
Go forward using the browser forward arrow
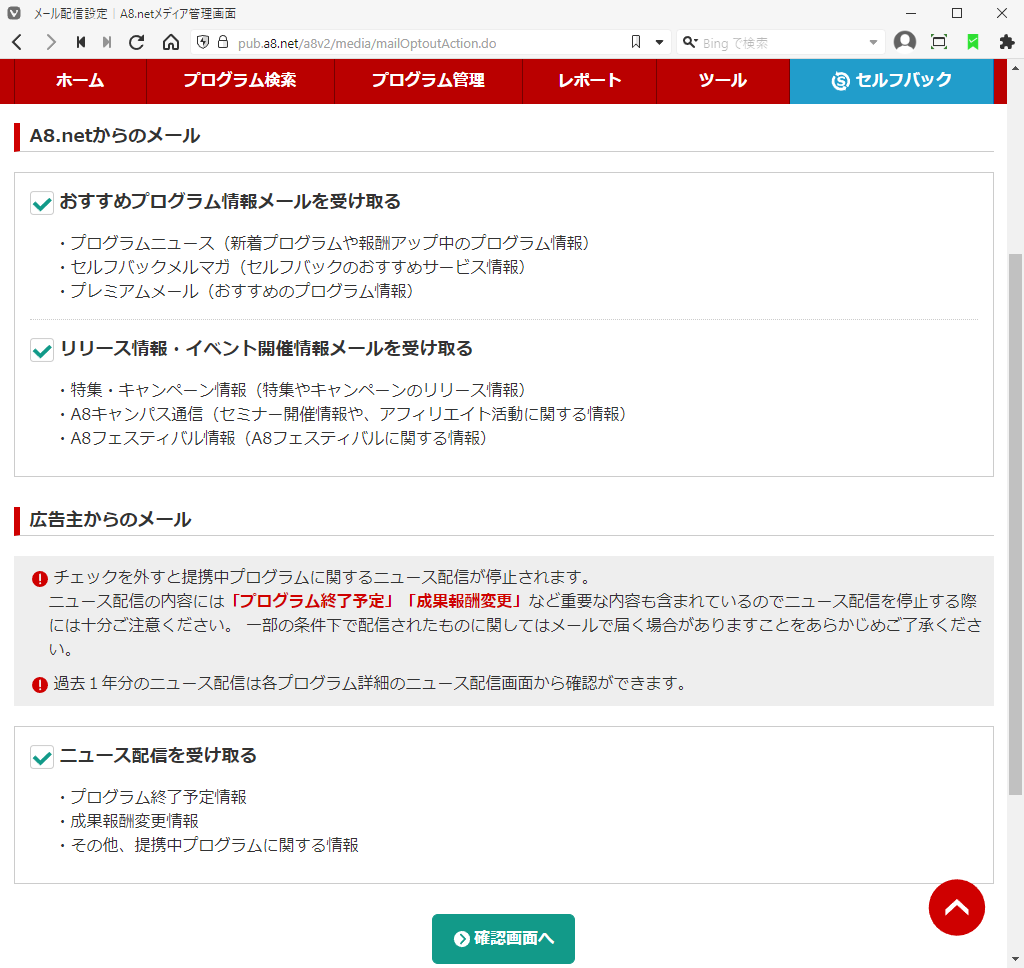[50, 42]
